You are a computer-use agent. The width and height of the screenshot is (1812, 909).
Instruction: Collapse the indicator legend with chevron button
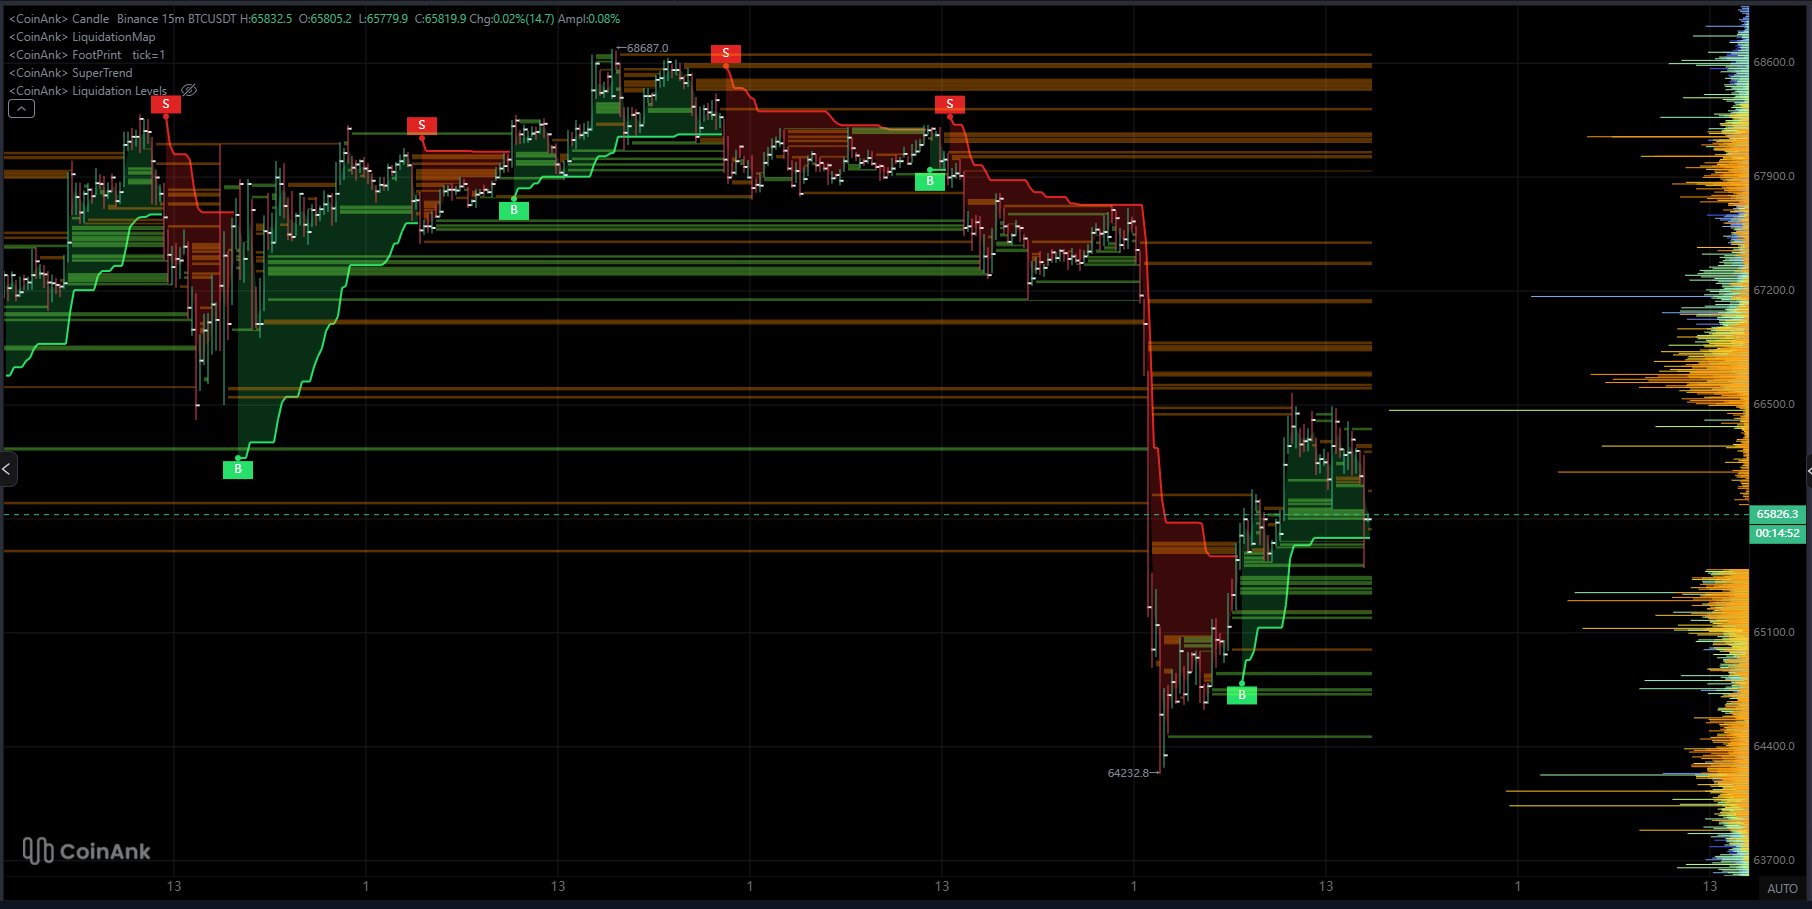[21, 109]
